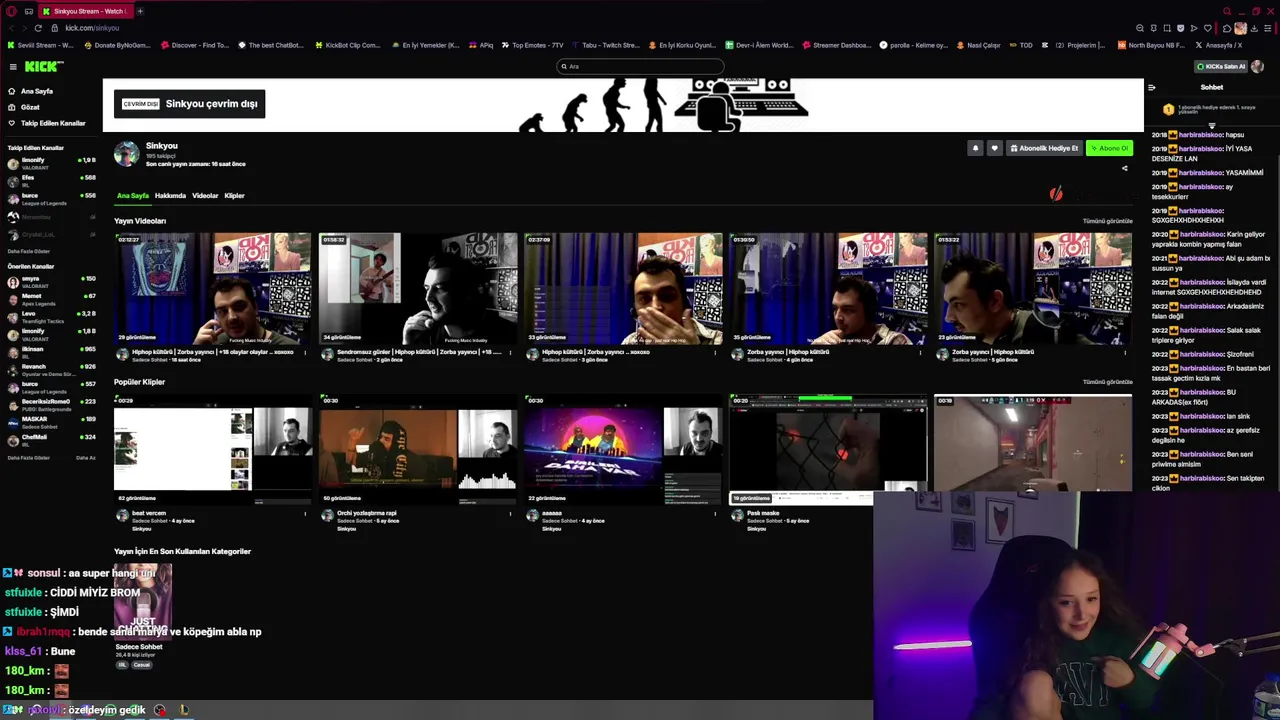
Task: Click KICKs Satın Al button
Action: (1220, 67)
